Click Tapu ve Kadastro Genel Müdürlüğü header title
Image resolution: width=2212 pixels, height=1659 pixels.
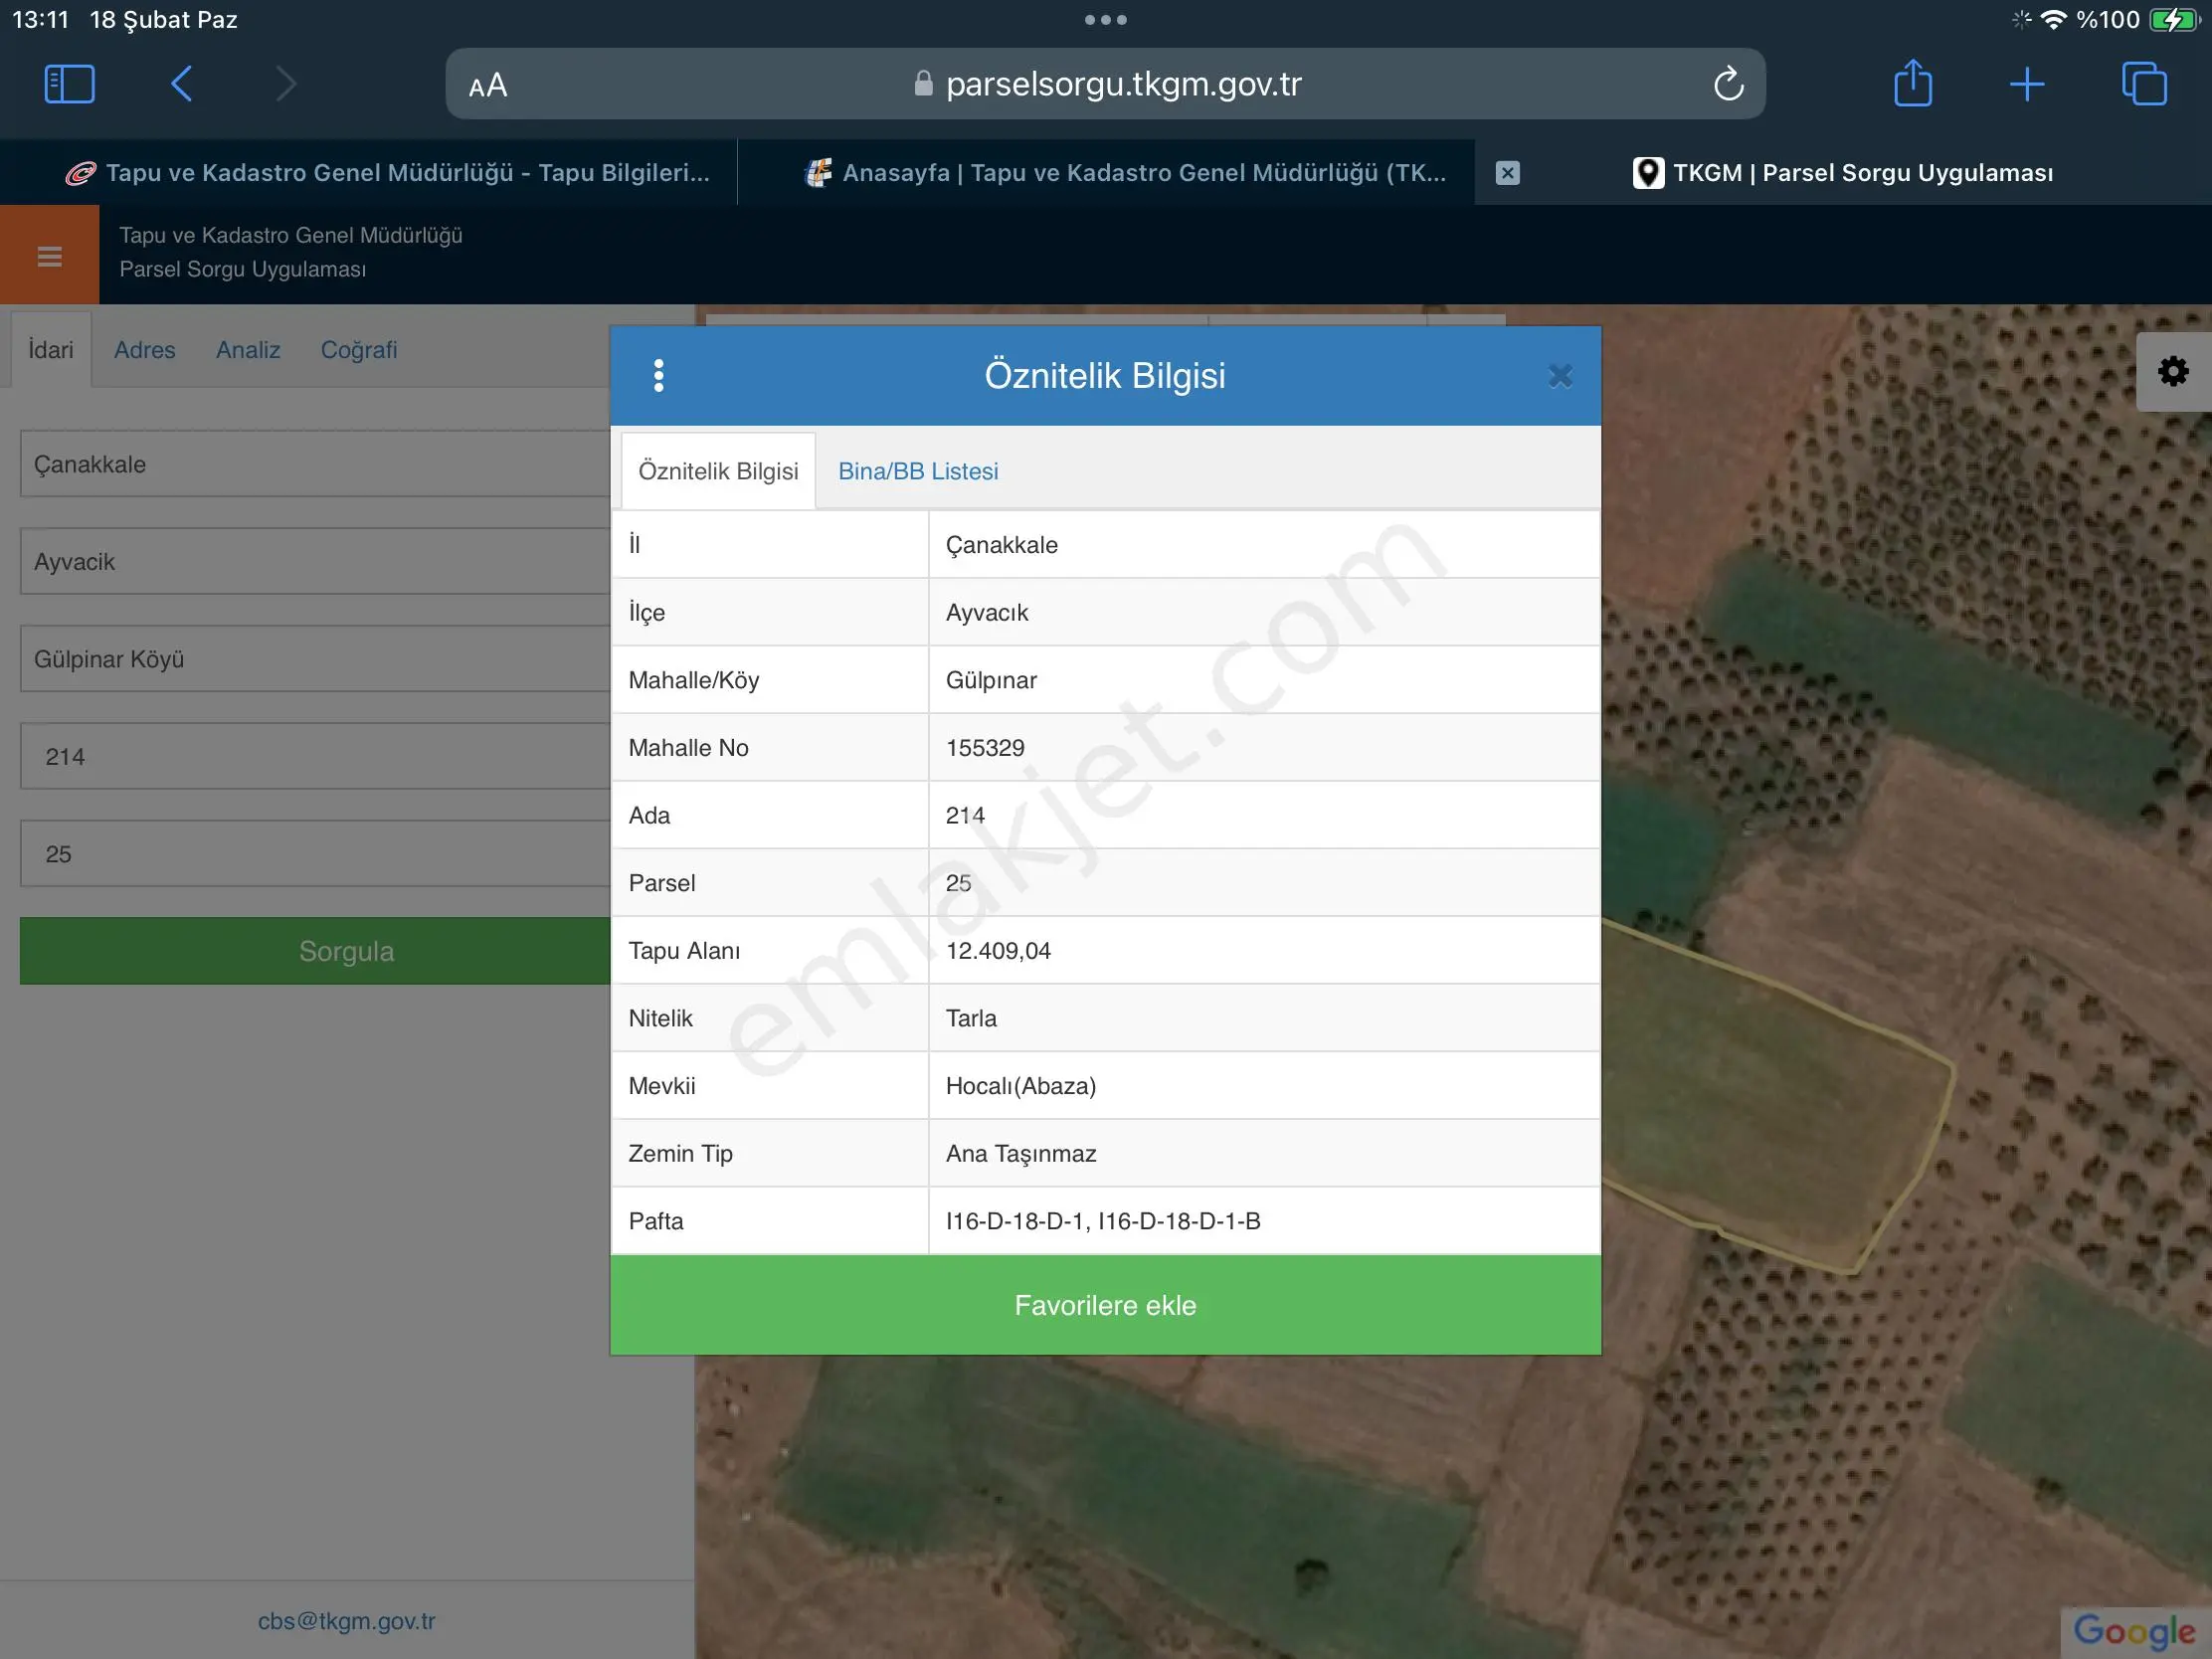[x=291, y=235]
